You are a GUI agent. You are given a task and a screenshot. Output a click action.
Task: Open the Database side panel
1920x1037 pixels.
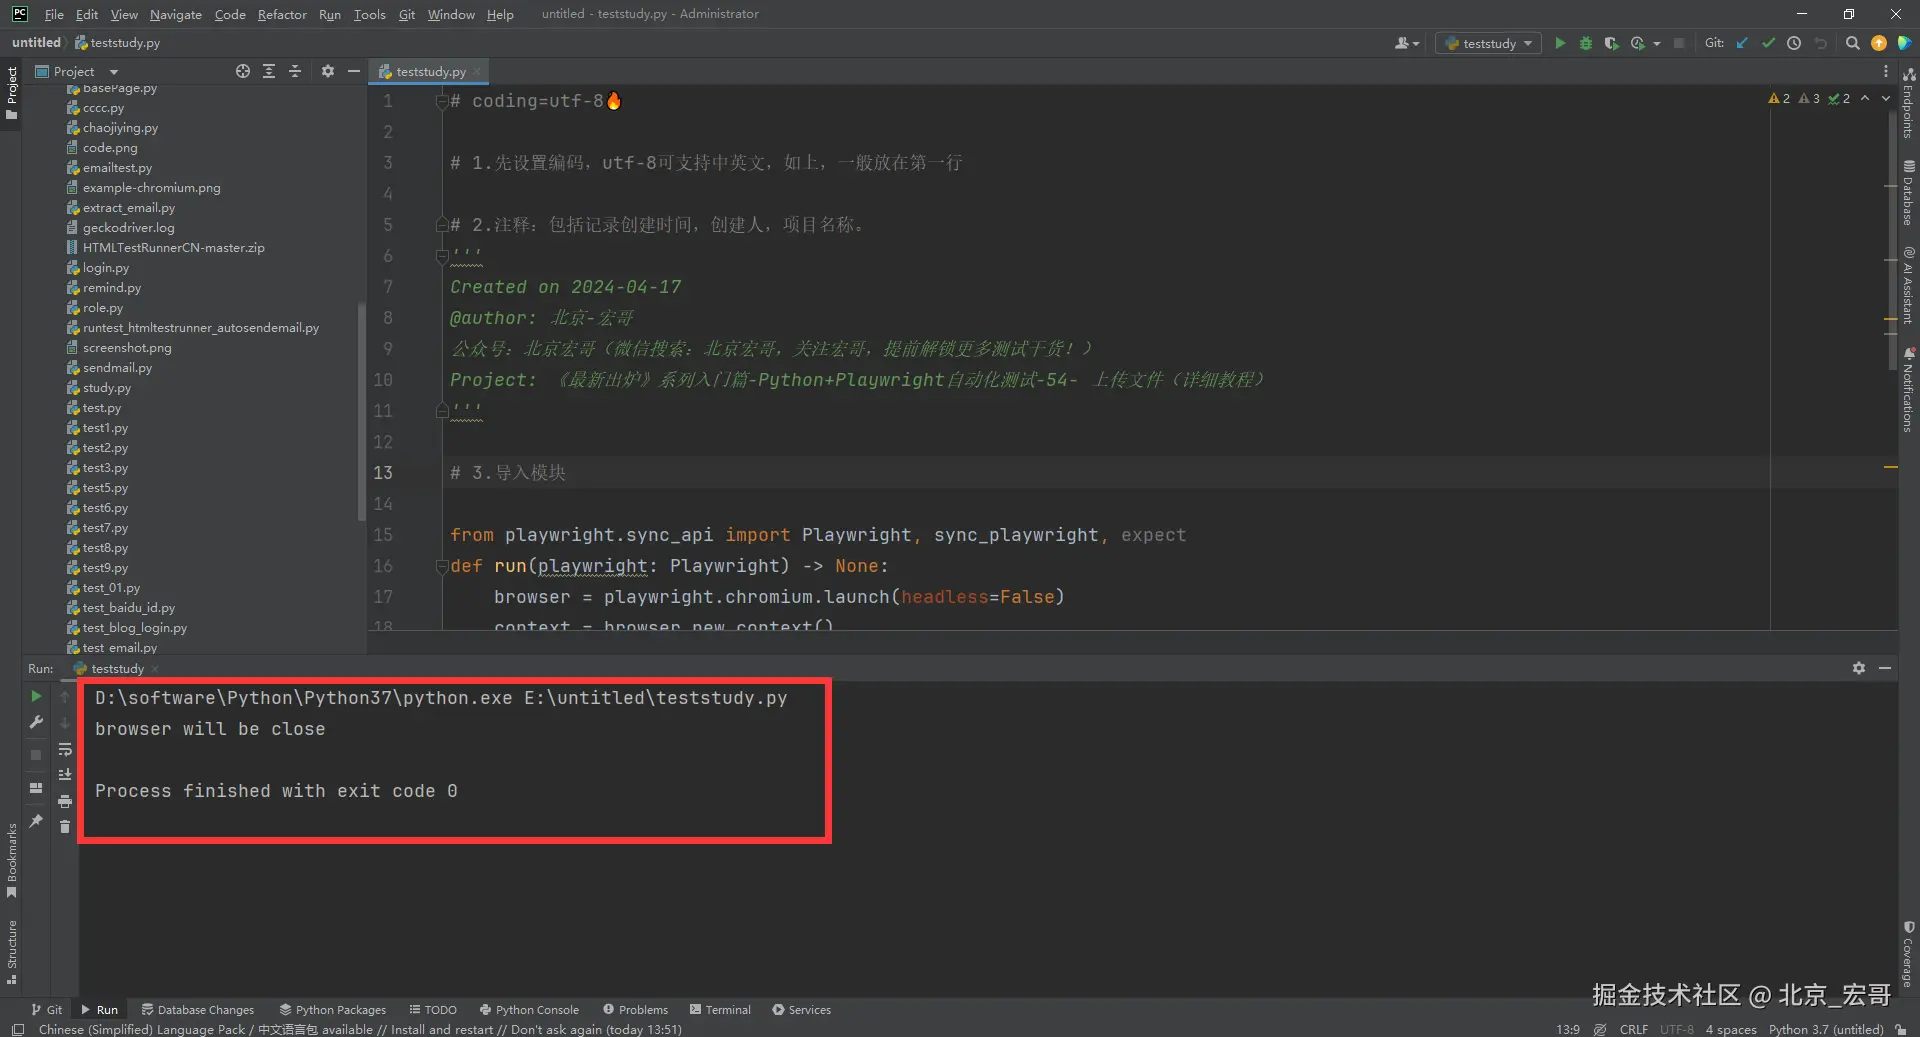[1909, 192]
